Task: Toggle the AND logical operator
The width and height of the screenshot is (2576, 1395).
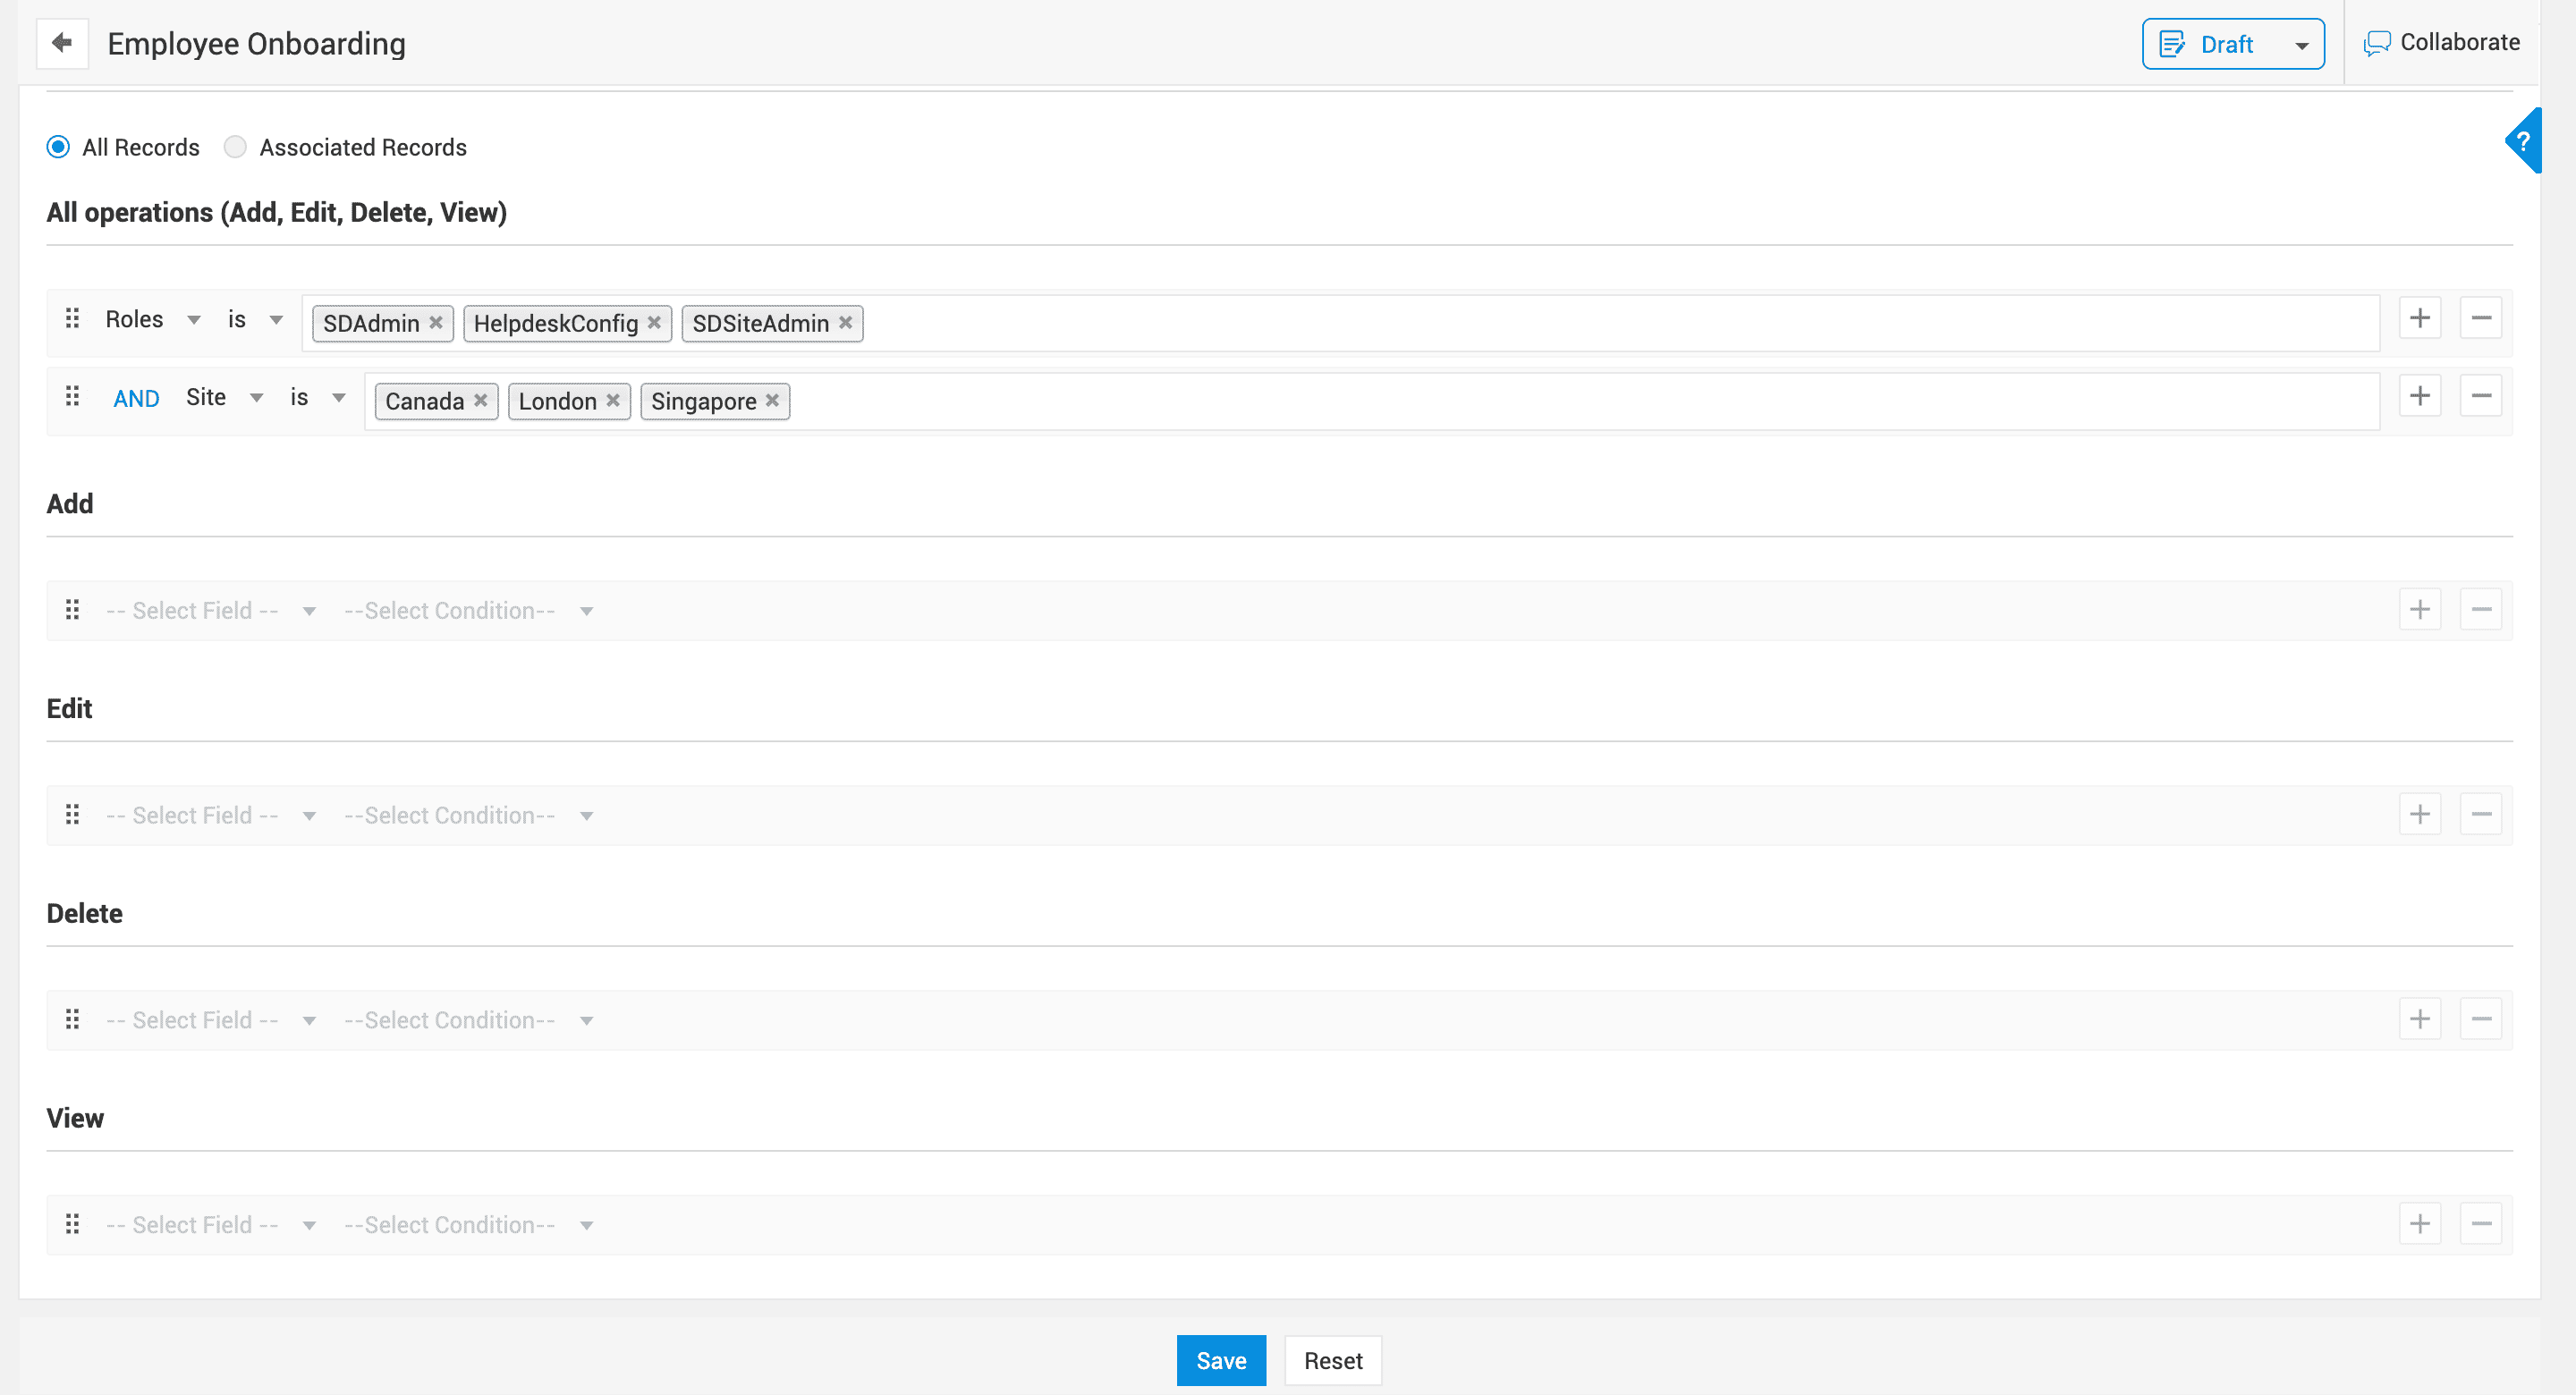Action: [x=136, y=398]
